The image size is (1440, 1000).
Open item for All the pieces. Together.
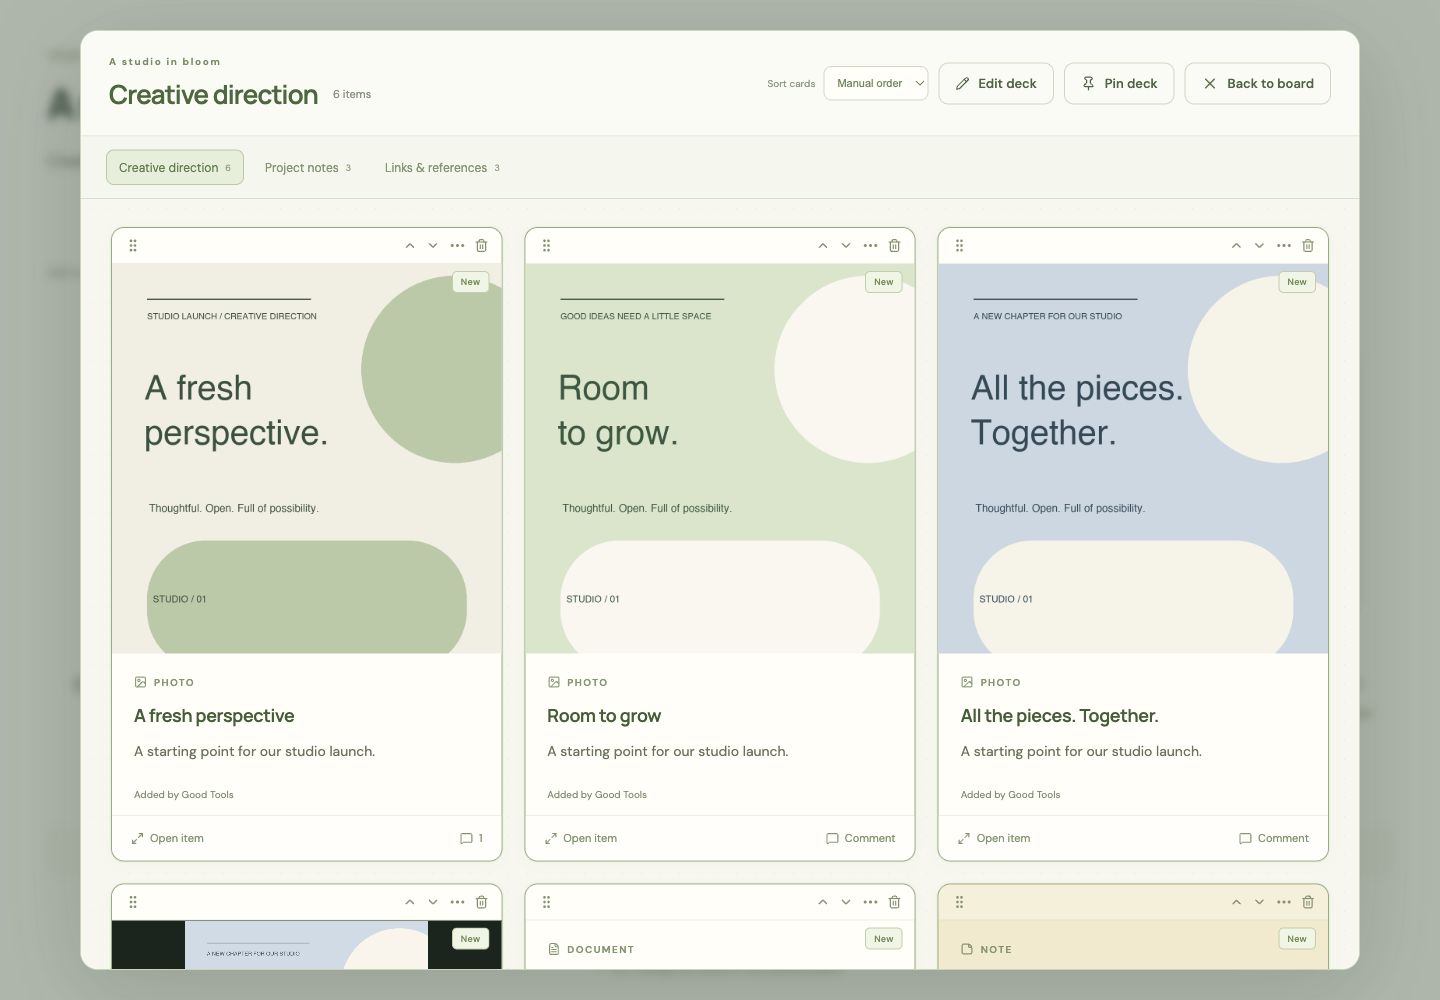tap(994, 838)
